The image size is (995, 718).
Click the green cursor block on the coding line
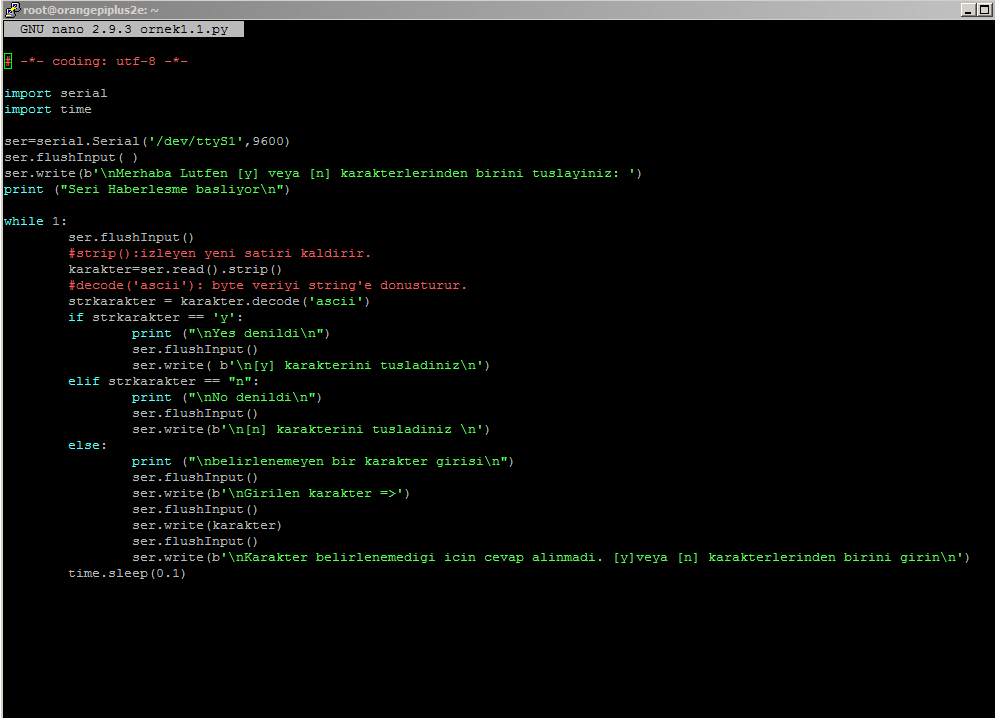click(x=7, y=60)
